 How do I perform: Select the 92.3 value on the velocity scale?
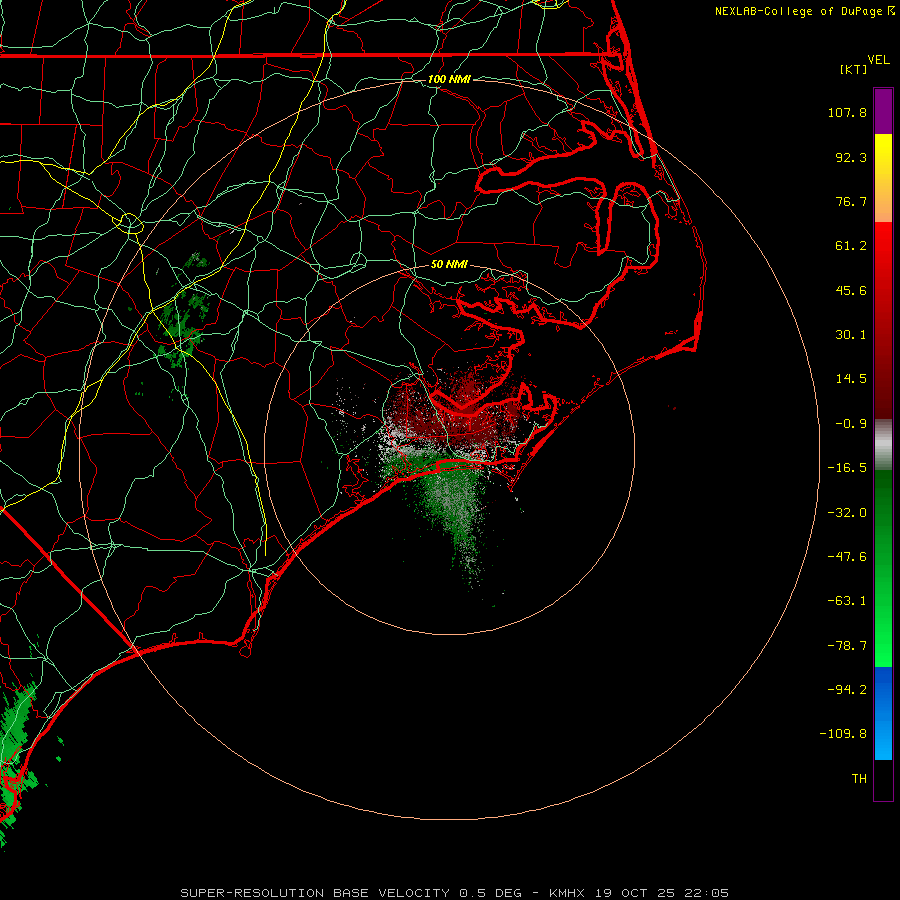pyautogui.click(x=851, y=157)
